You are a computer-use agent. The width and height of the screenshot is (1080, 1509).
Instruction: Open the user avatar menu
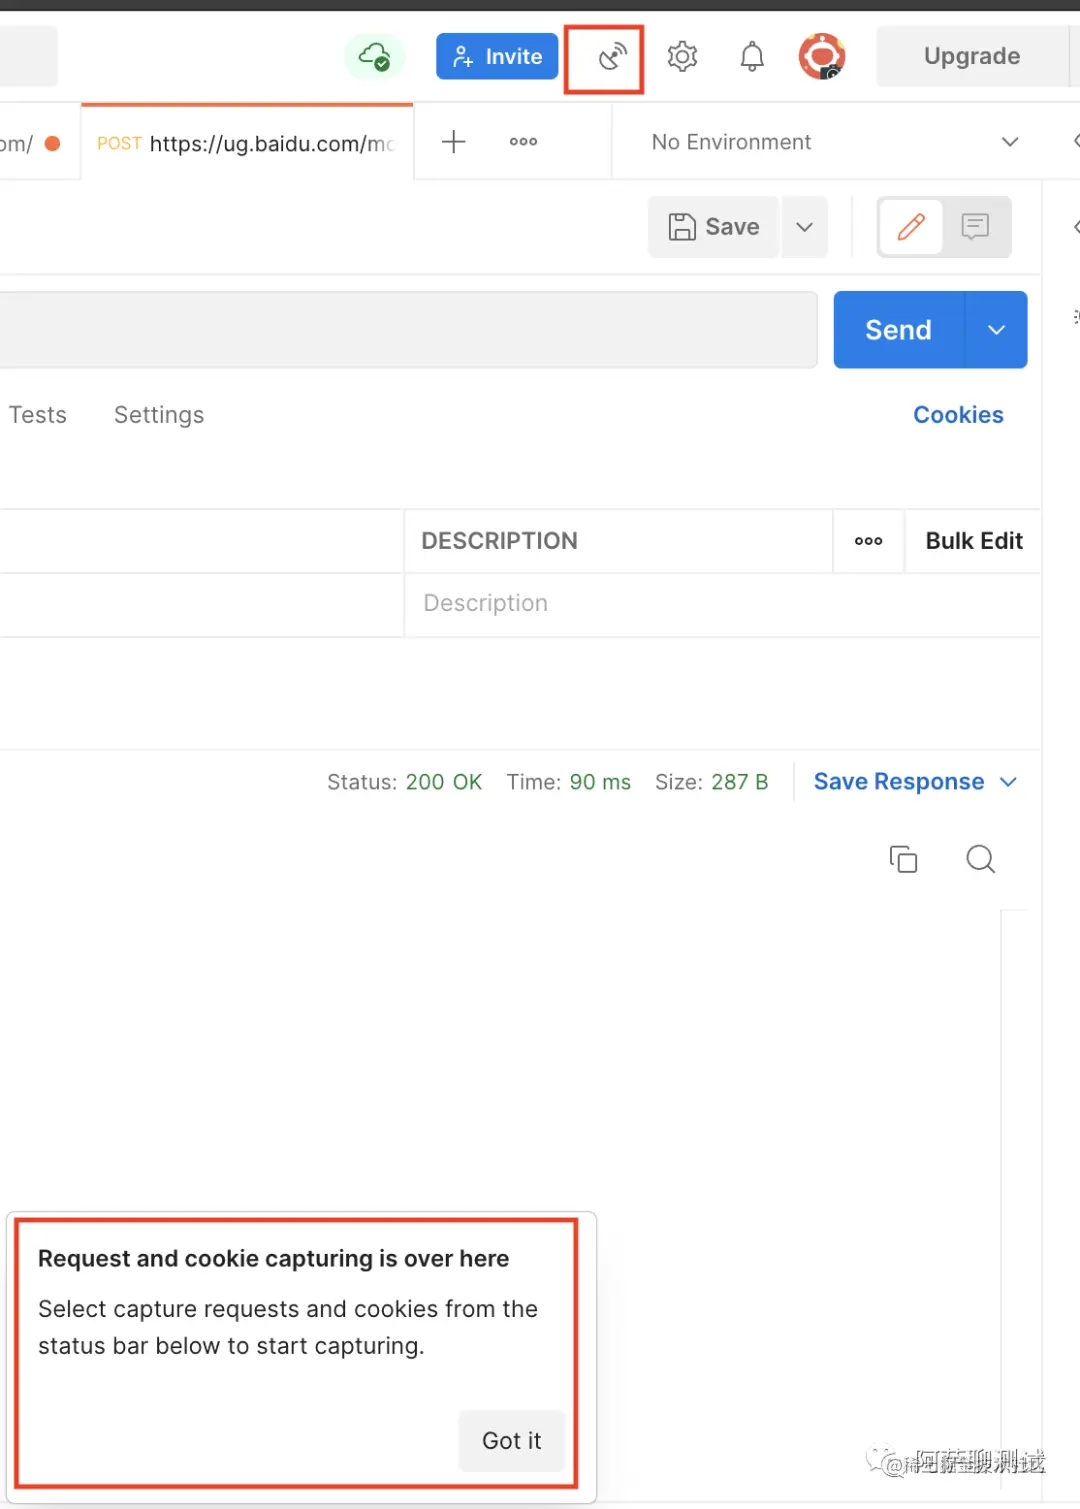click(822, 56)
